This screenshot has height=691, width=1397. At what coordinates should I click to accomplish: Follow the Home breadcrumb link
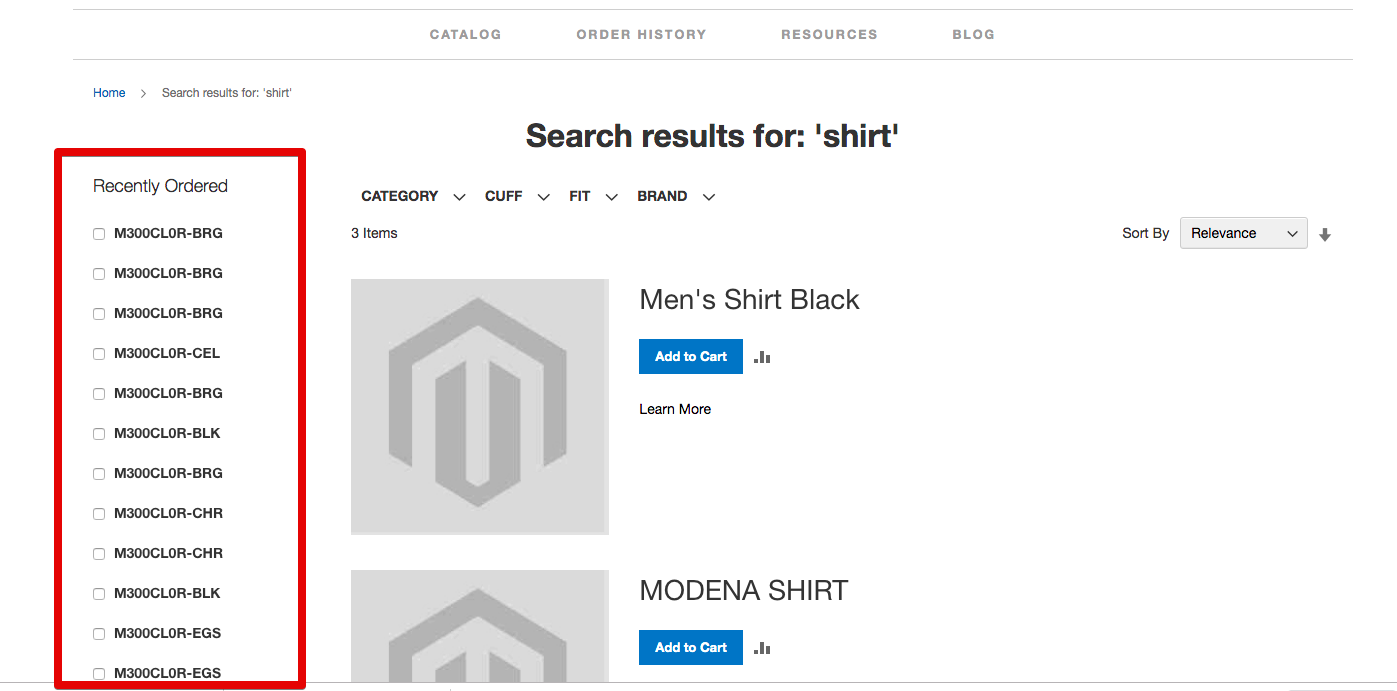coord(109,93)
